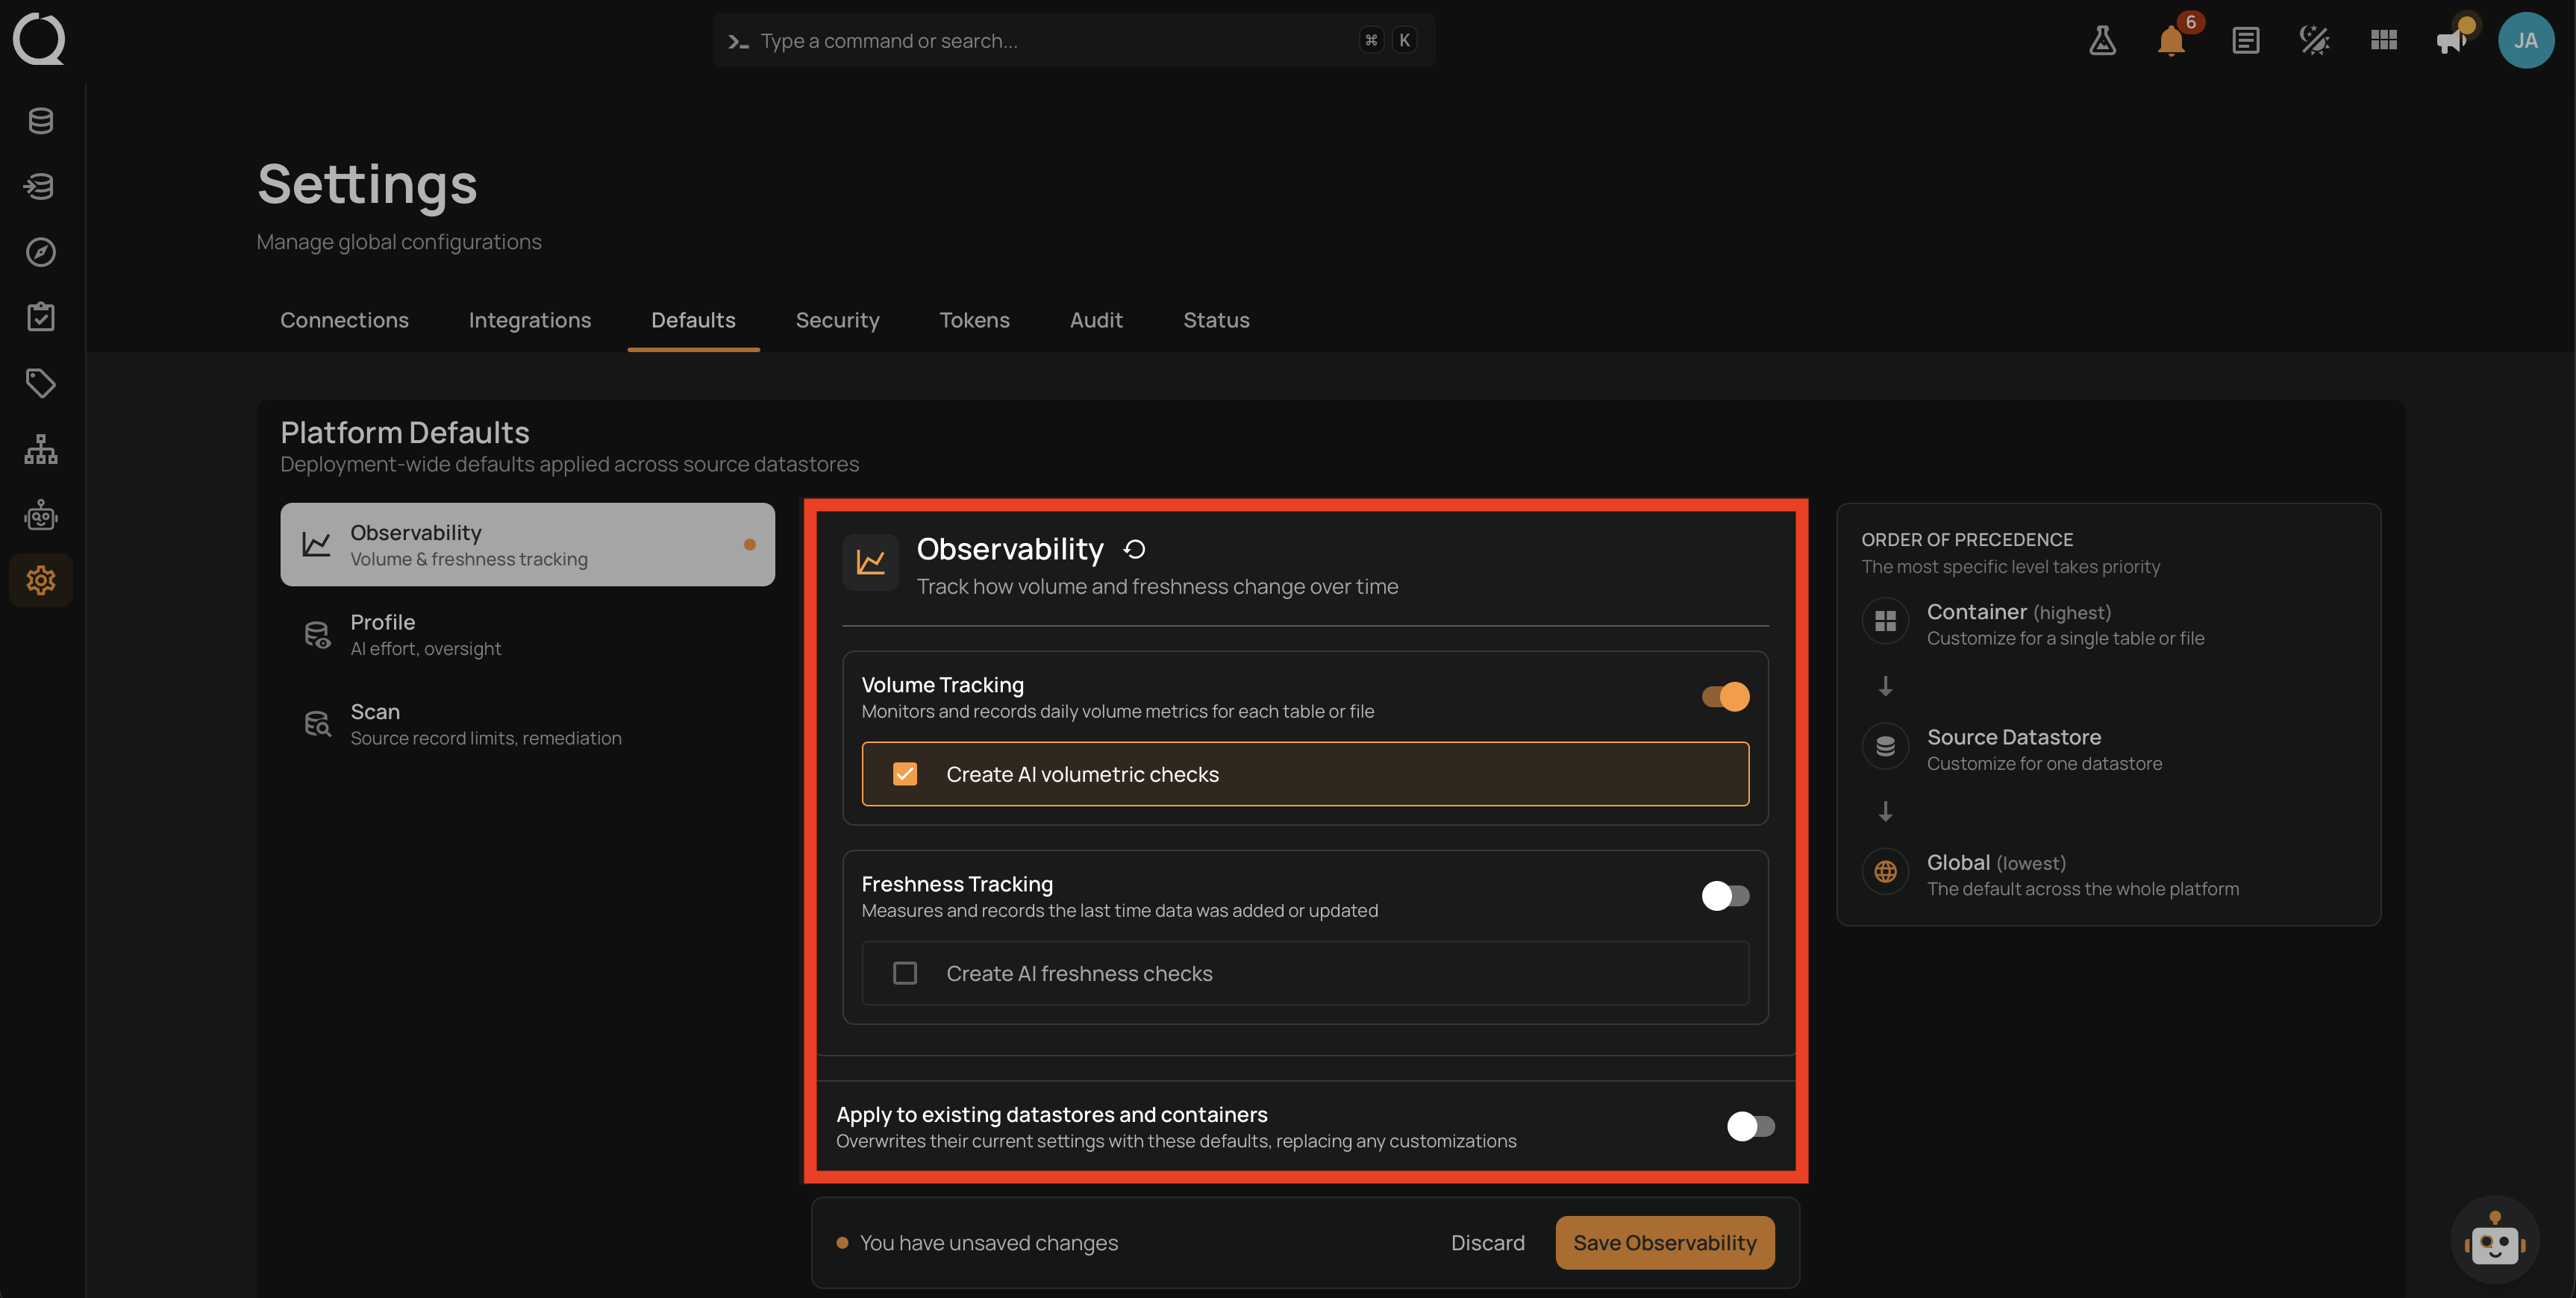Open the chatbot assistant floating button

pyautogui.click(x=2495, y=1240)
